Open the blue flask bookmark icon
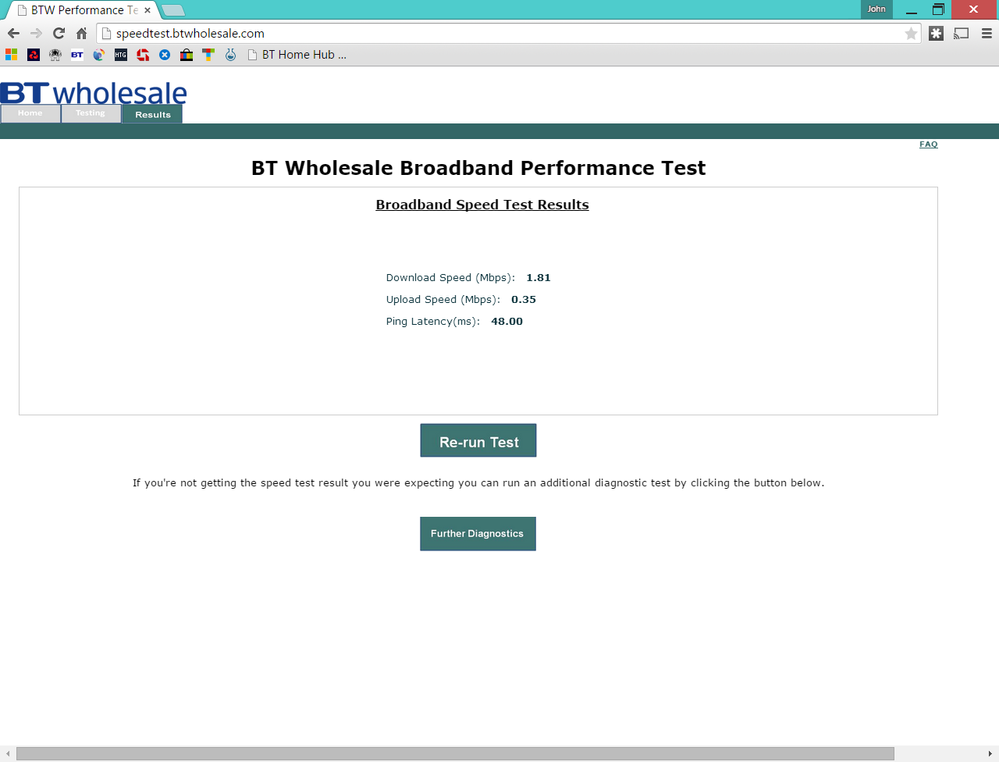The width and height of the screenshot is (999, 762). pyautogui.click(x=231, y=55)
